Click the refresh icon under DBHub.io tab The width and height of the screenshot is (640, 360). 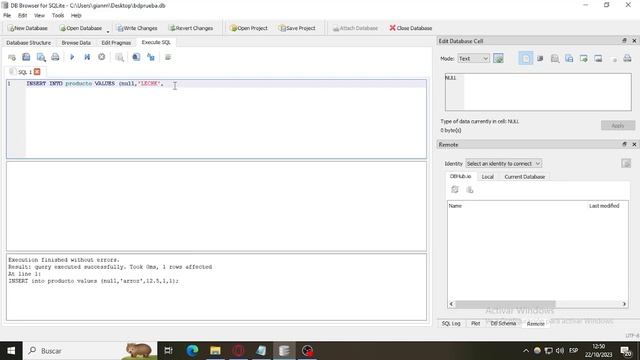pyautogui.click(x=455, y=190)
